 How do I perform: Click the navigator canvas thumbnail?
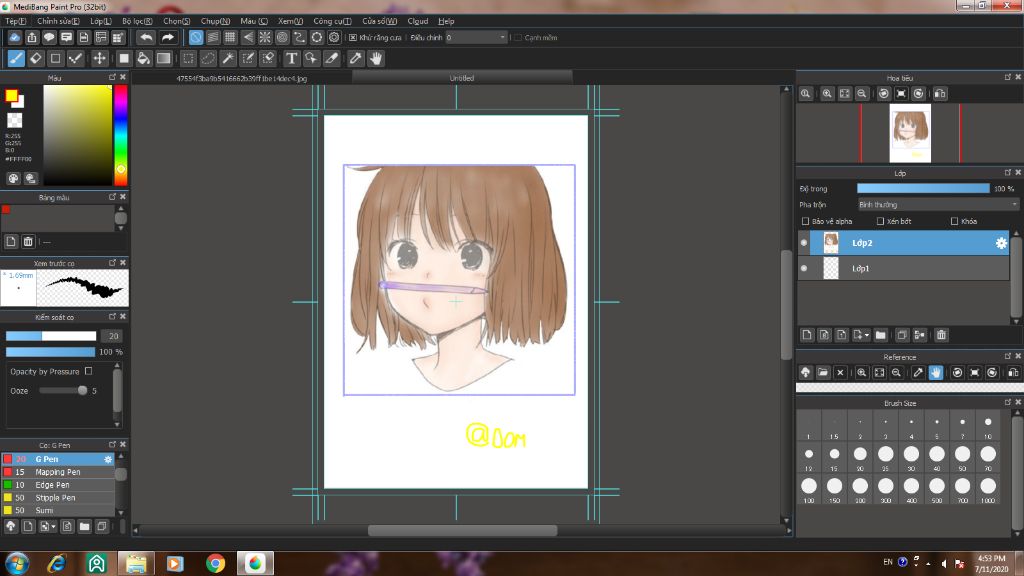click(910, 133)
